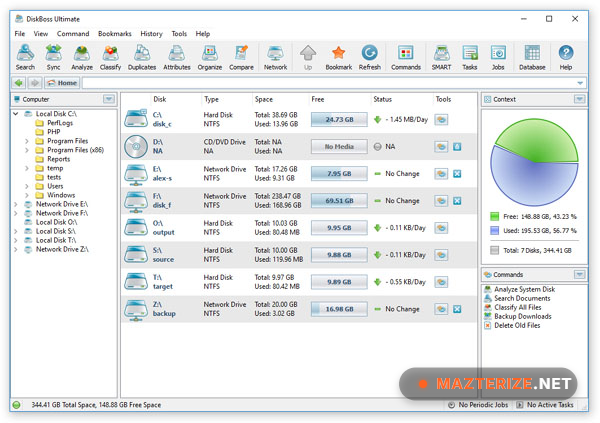Viewport: 600px width, 423px height.
Task: Click the Home button
Action: 62,83
